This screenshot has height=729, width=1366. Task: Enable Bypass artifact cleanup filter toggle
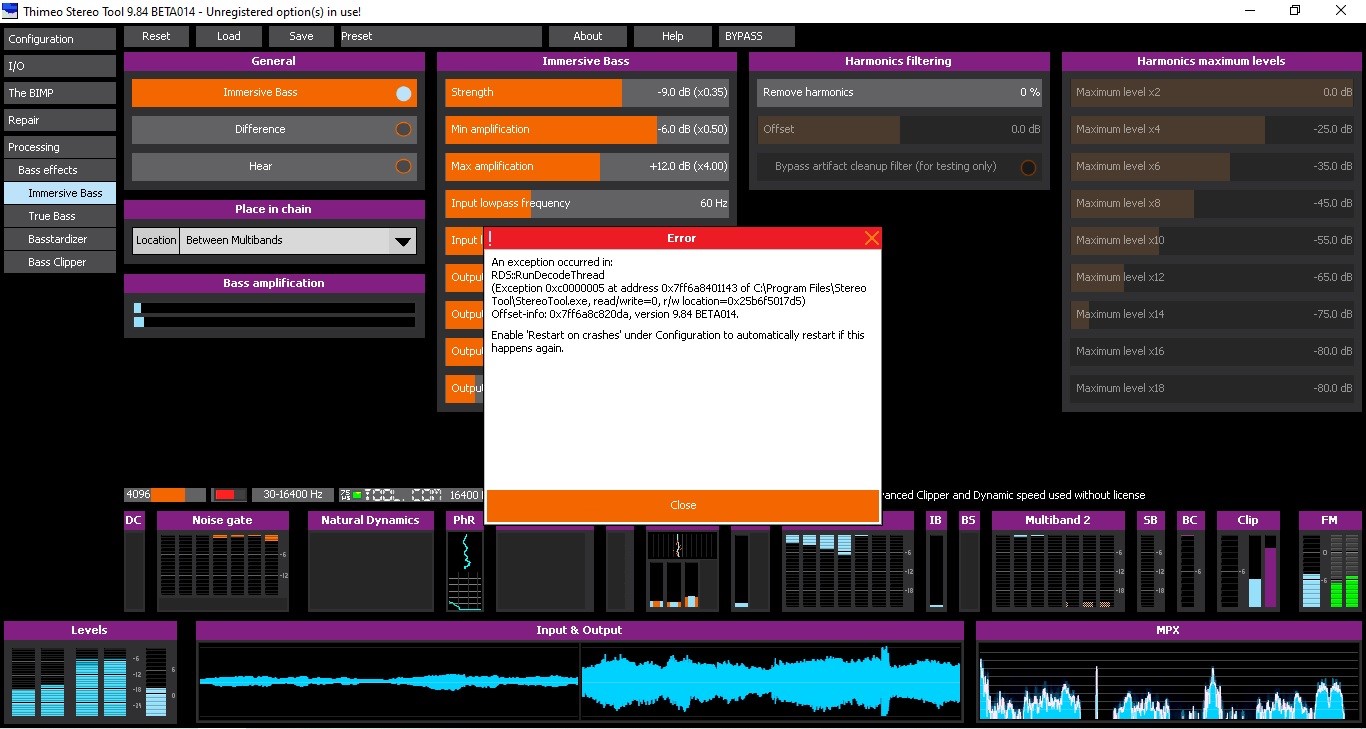[1028, 167]
